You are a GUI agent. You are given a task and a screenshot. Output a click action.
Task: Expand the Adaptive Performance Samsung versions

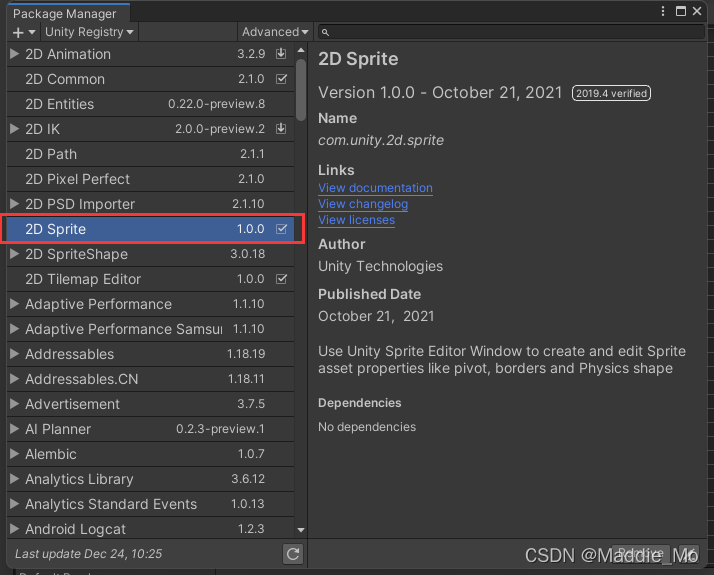pos(14,329)
